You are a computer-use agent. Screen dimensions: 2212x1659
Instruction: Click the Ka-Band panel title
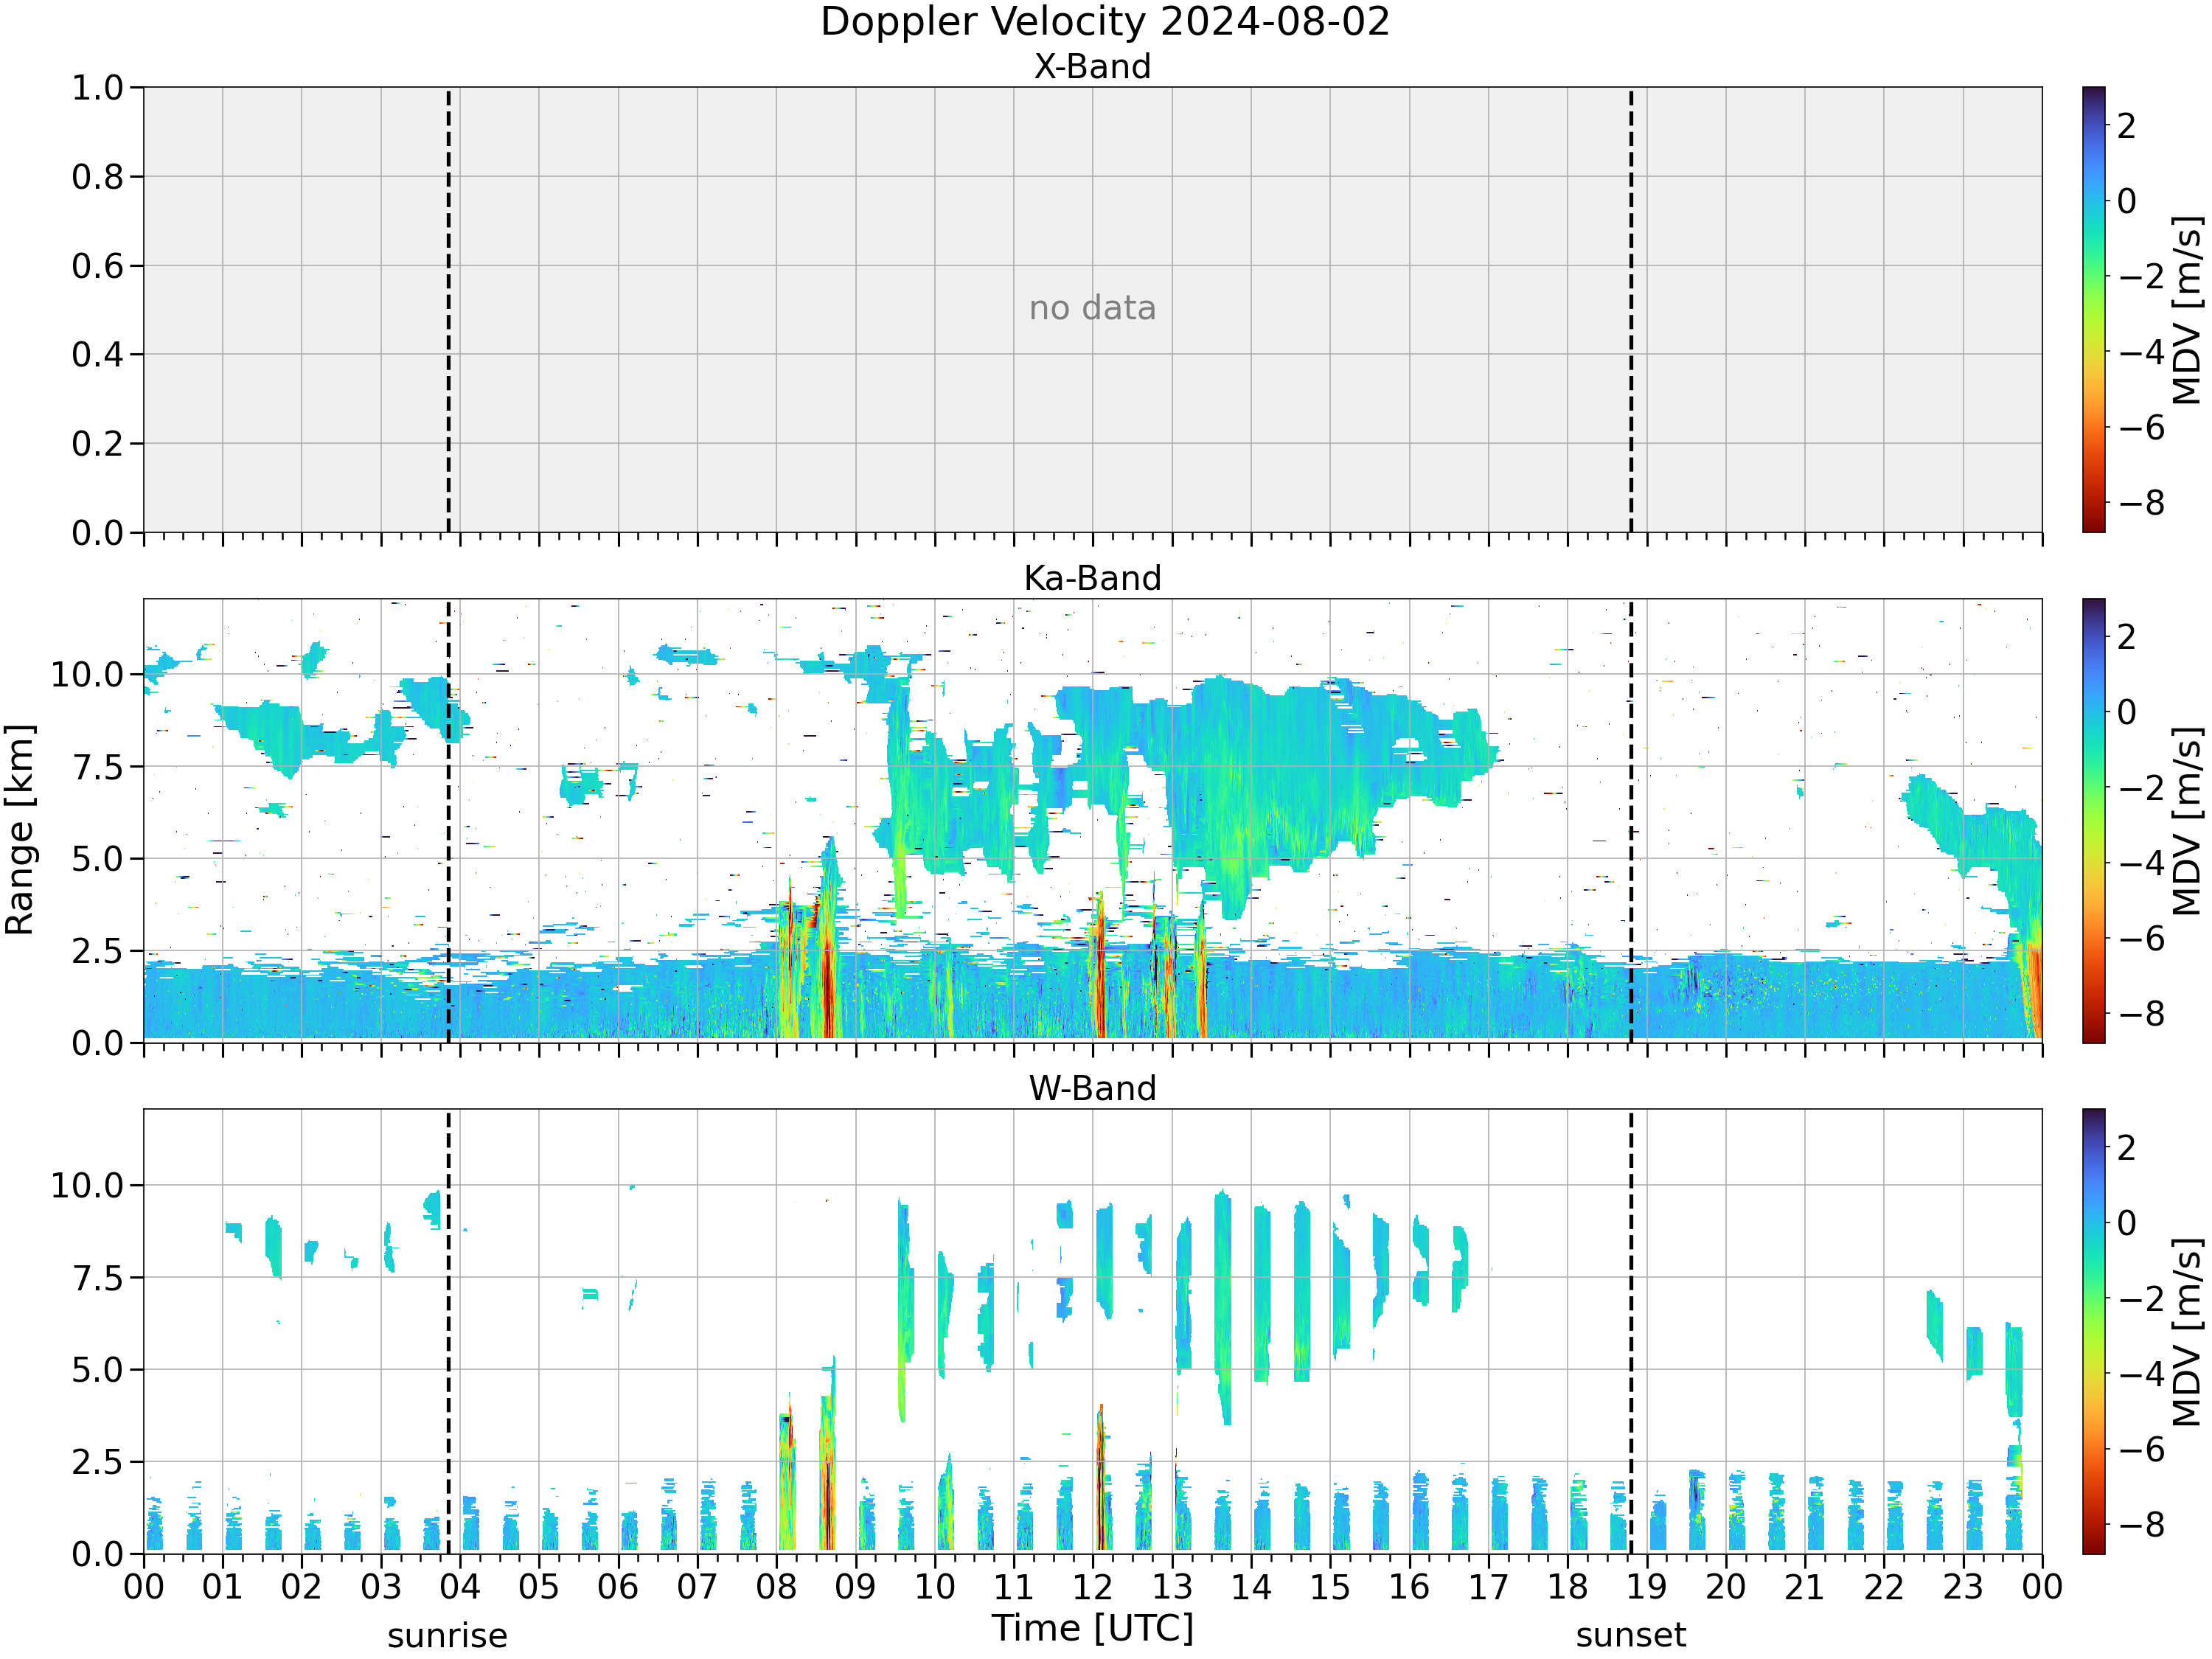click(x=1092, y=578)
